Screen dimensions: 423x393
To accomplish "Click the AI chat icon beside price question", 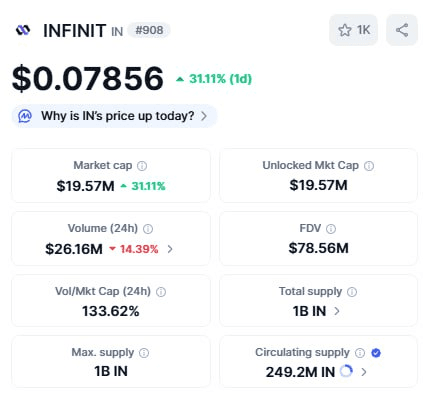I will [x=25, y=116].
